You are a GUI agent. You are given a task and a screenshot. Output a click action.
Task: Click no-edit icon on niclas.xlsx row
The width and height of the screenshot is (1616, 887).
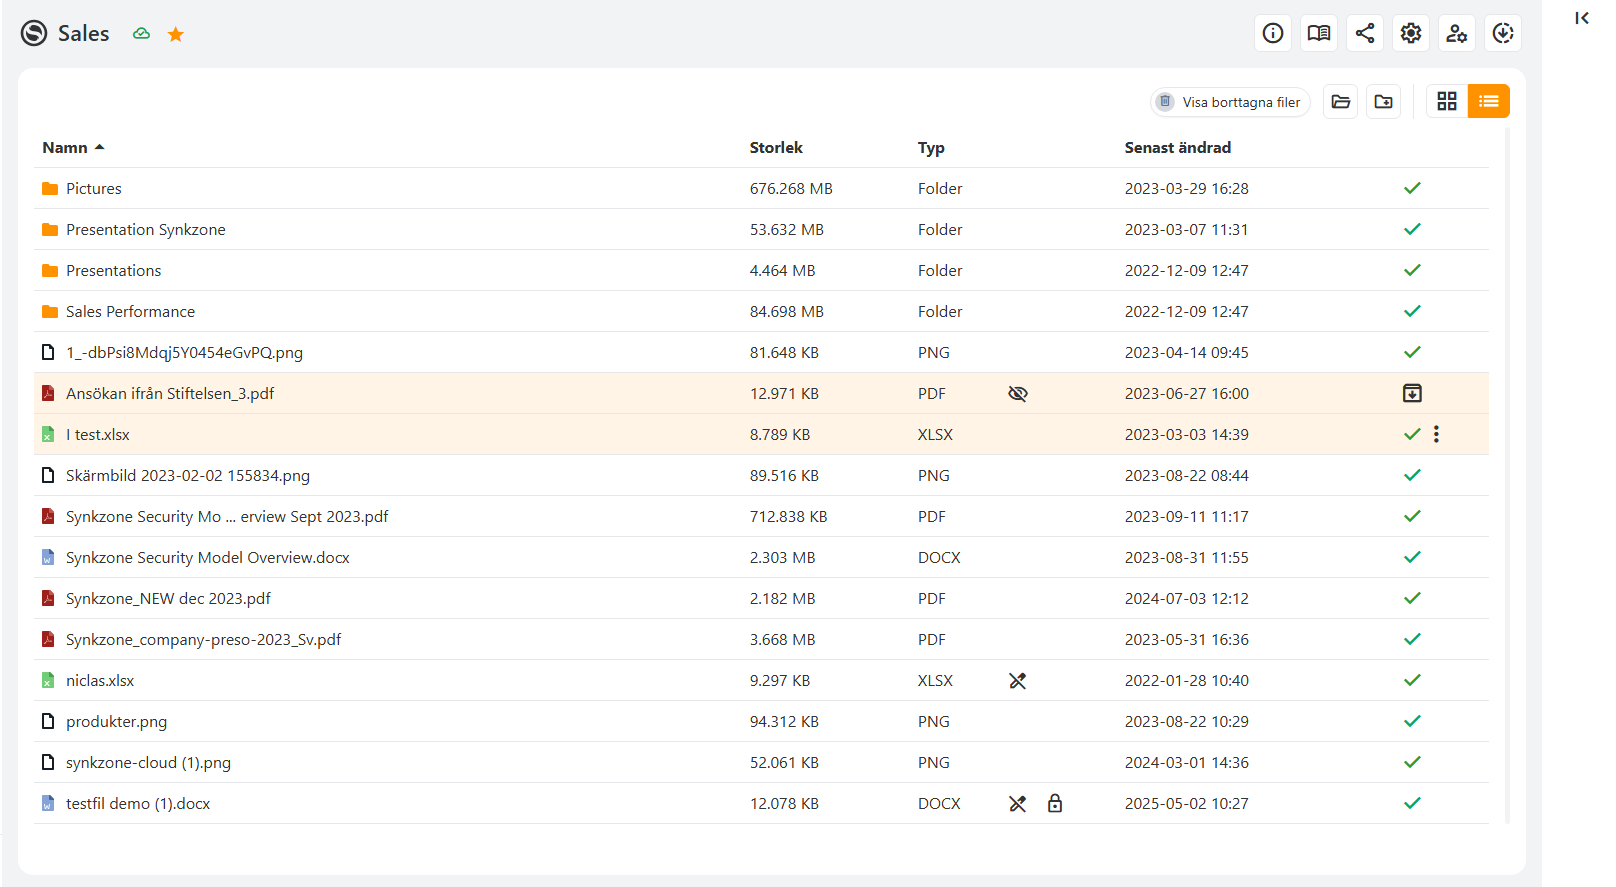(1018, 680)
